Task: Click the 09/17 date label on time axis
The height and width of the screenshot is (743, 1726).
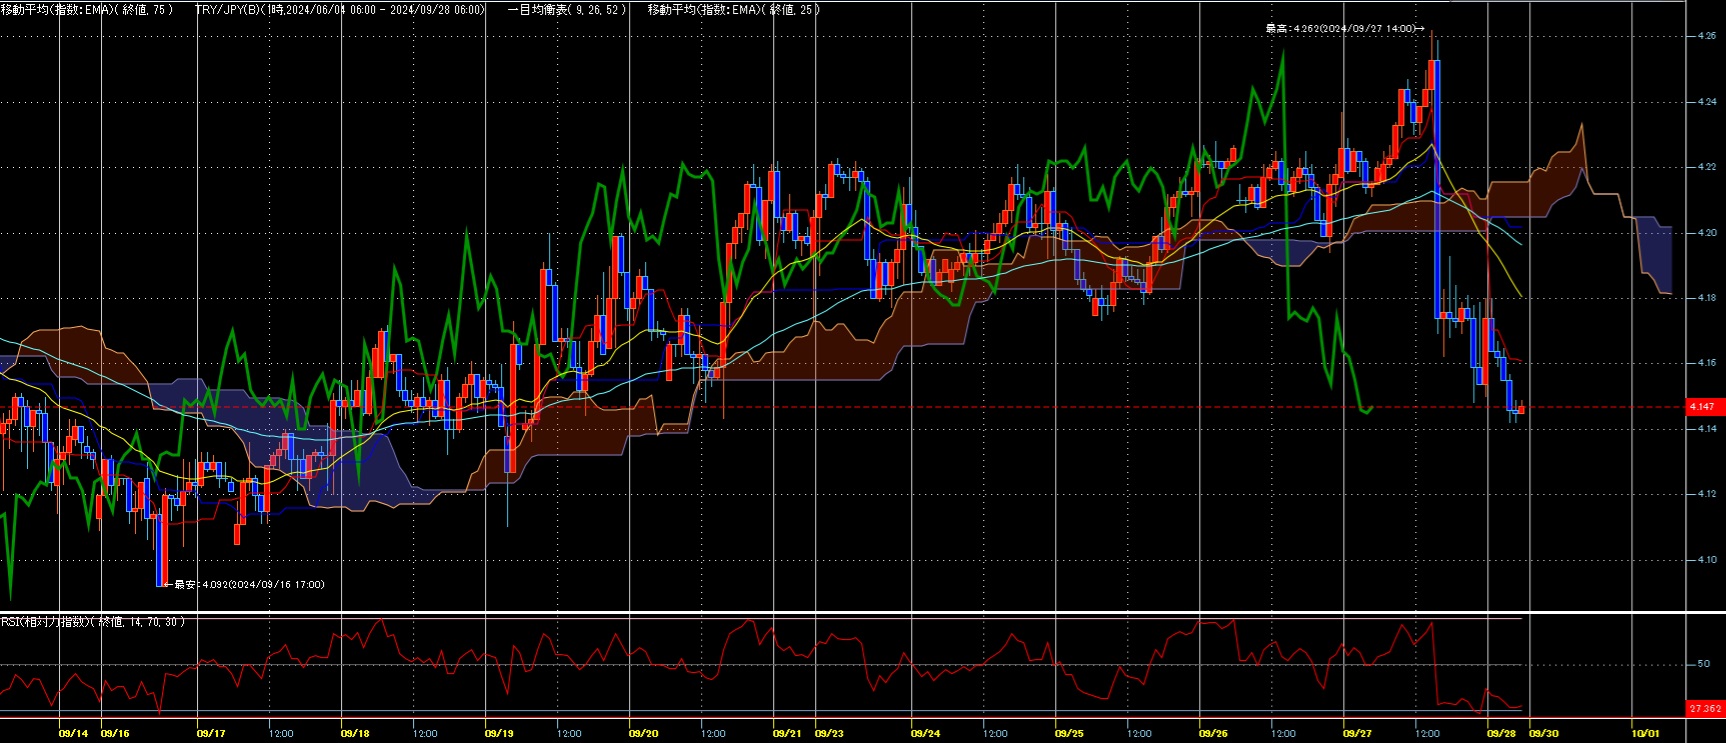Action: tap(211, 733)
